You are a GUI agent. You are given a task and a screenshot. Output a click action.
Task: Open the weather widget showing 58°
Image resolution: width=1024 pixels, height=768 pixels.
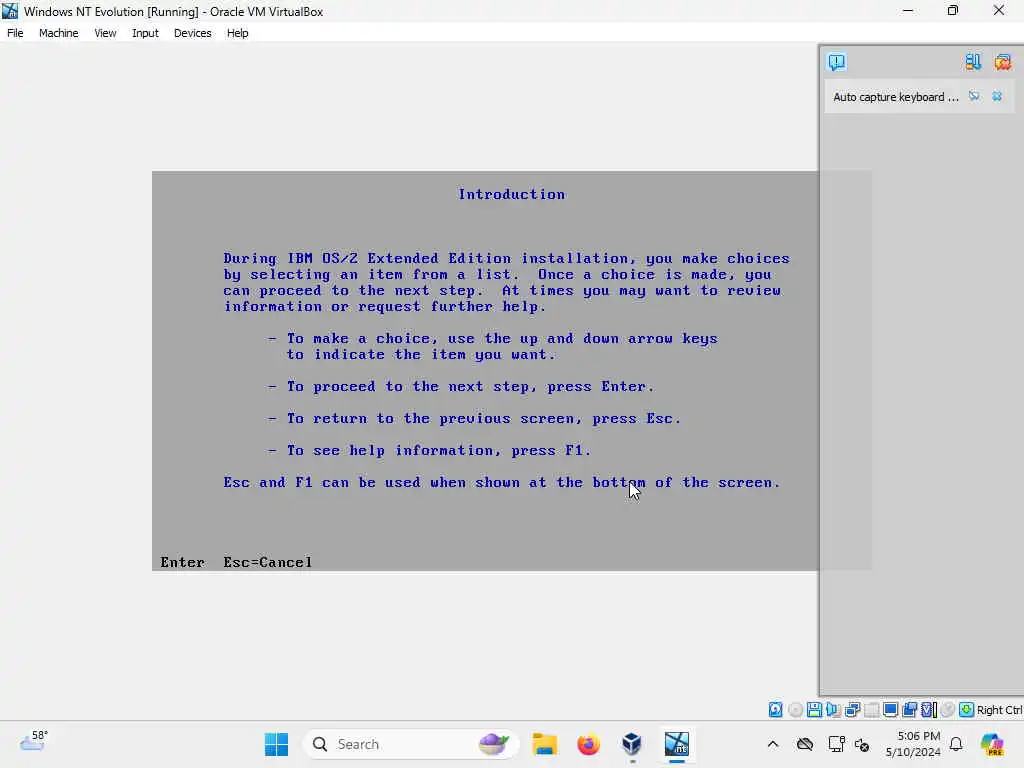point(34,741)
